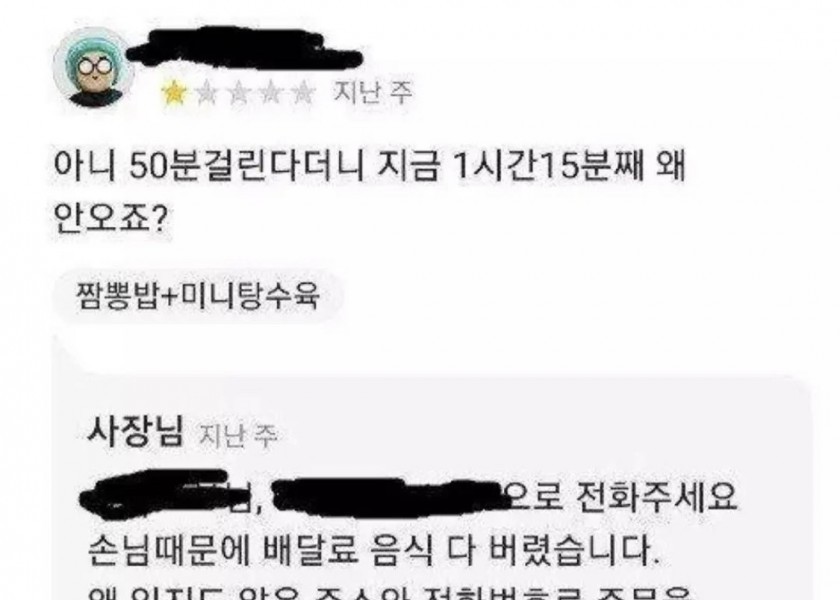Click the redacted phone number in reply

click(x=385, y=498)
